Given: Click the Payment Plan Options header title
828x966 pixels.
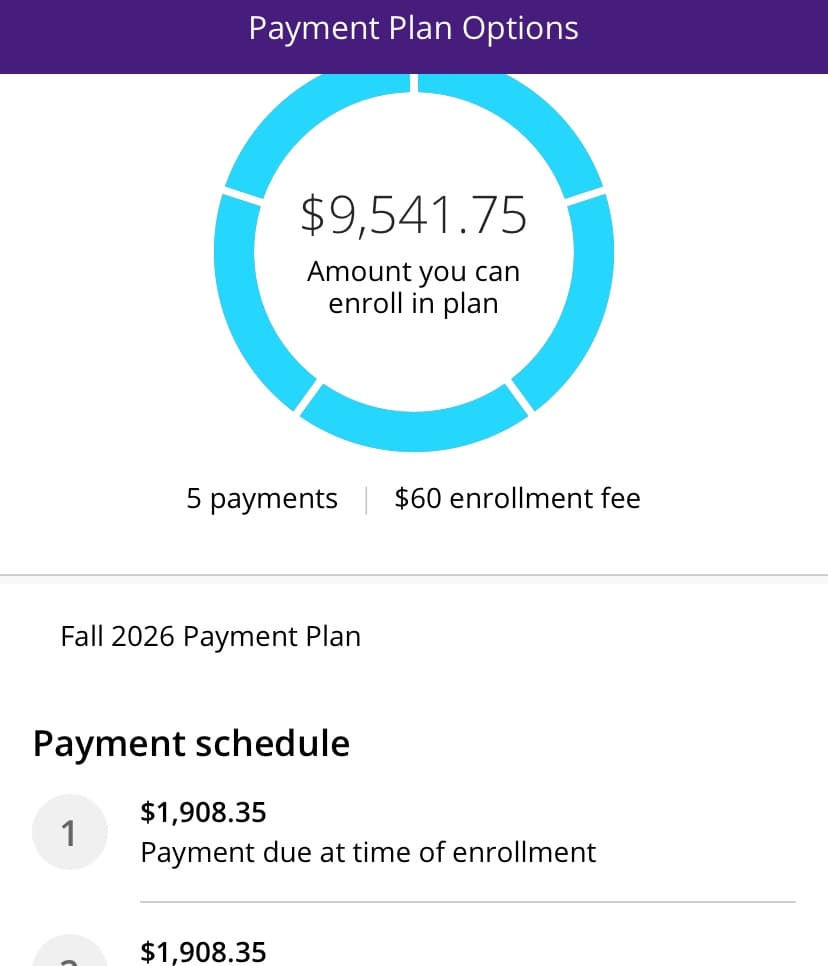Looking at the screenshot, I should tap(413, 28).
